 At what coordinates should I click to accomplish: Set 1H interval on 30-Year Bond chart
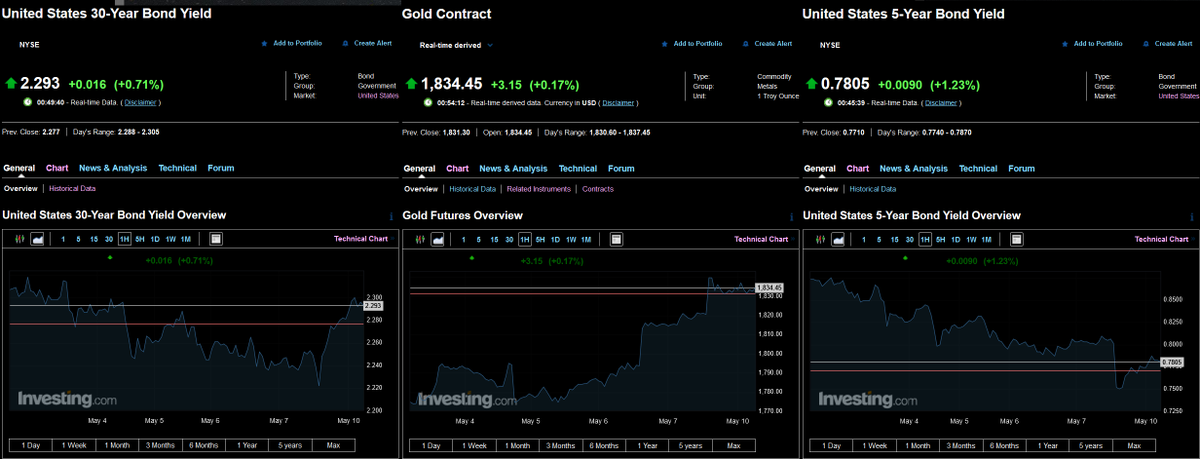[125, 239]
